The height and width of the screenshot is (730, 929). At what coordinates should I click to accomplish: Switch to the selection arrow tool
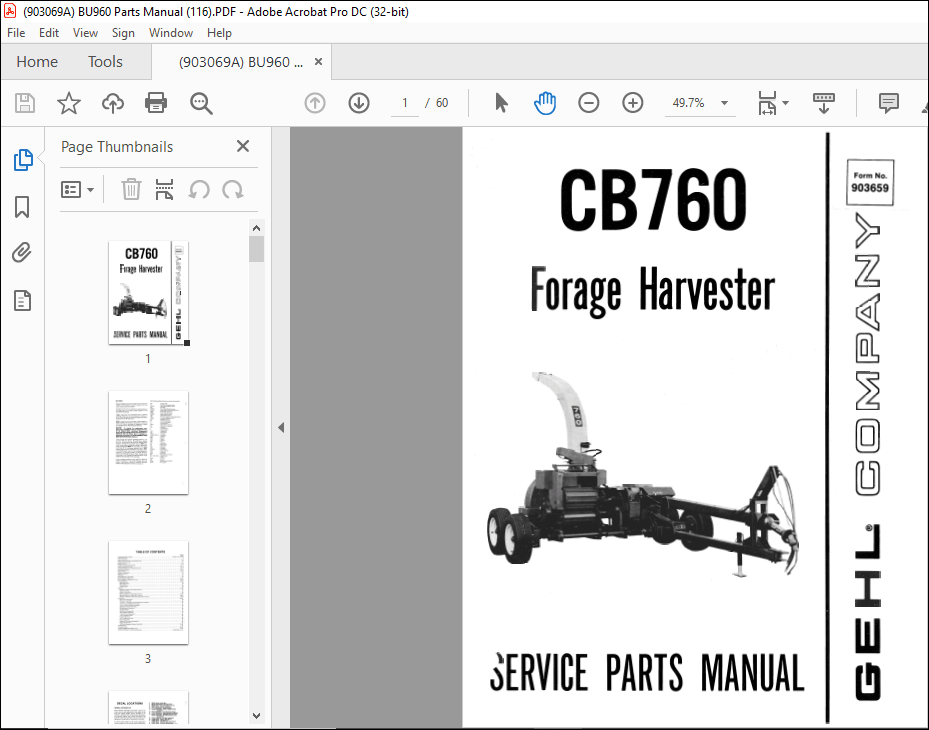[x=501, y=103]
